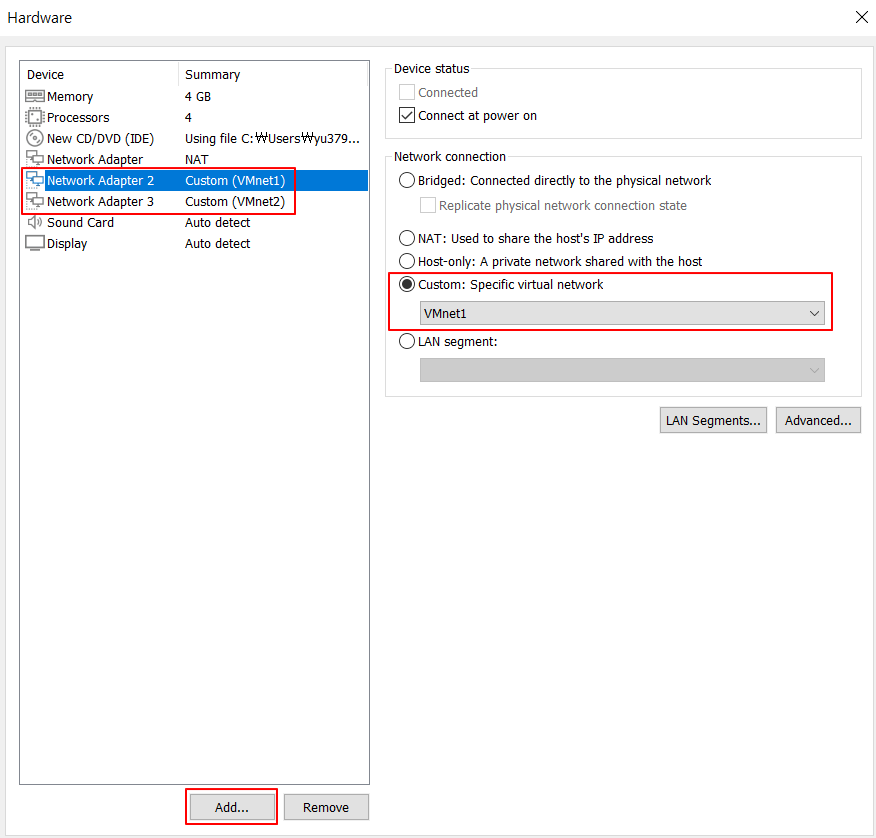Click the Custom (VMnet2) summary text

[x=235, y=201]
